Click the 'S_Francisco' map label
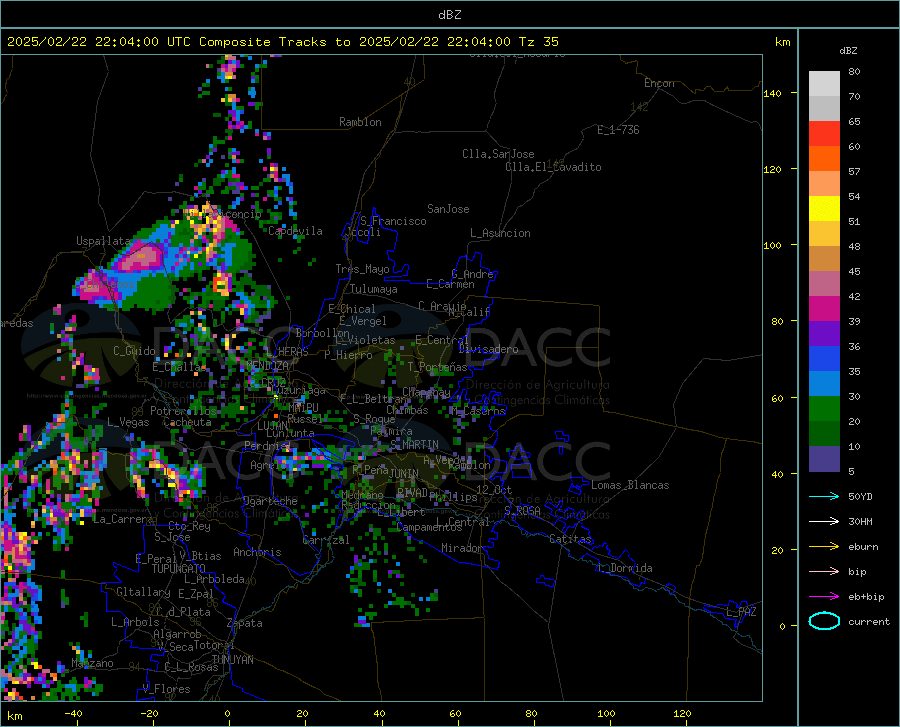900x727 pixels. click(394, 221)
